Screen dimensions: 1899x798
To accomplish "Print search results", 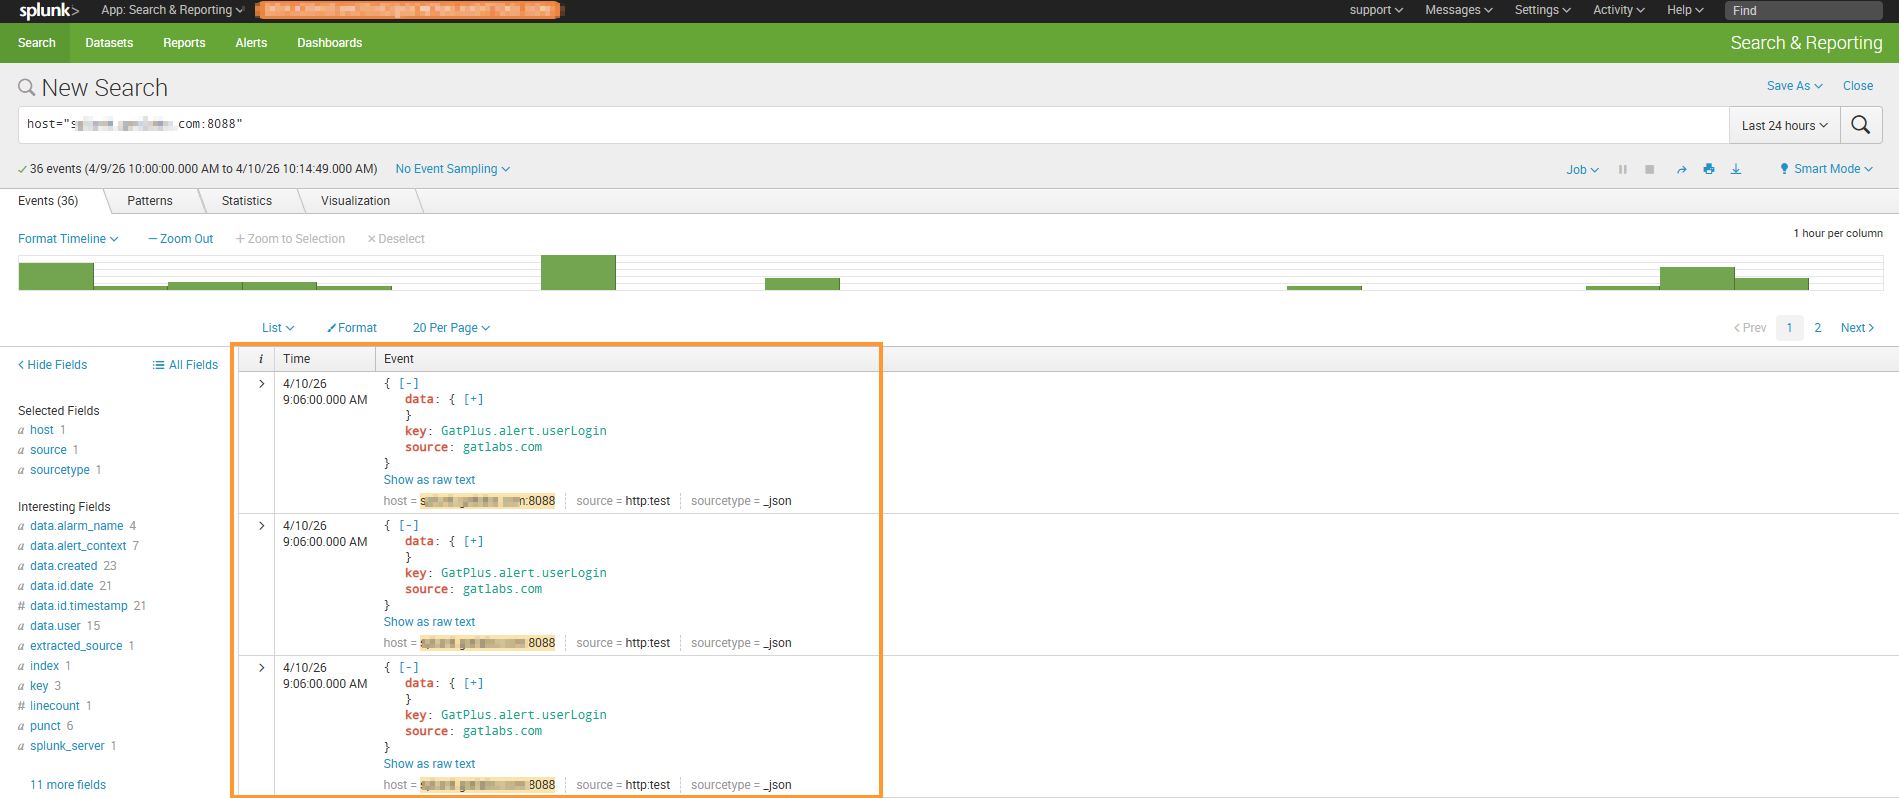I will [x=1709, y=169].
